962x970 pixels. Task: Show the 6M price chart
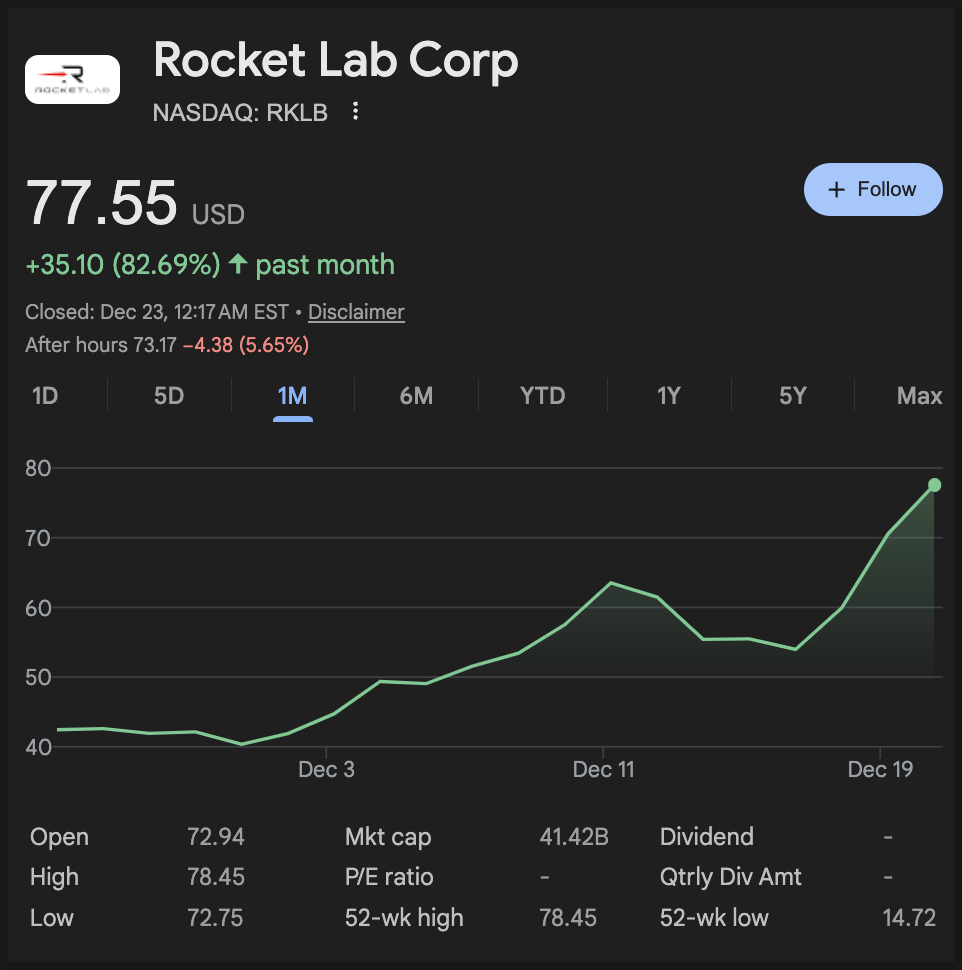coord(416,396)
